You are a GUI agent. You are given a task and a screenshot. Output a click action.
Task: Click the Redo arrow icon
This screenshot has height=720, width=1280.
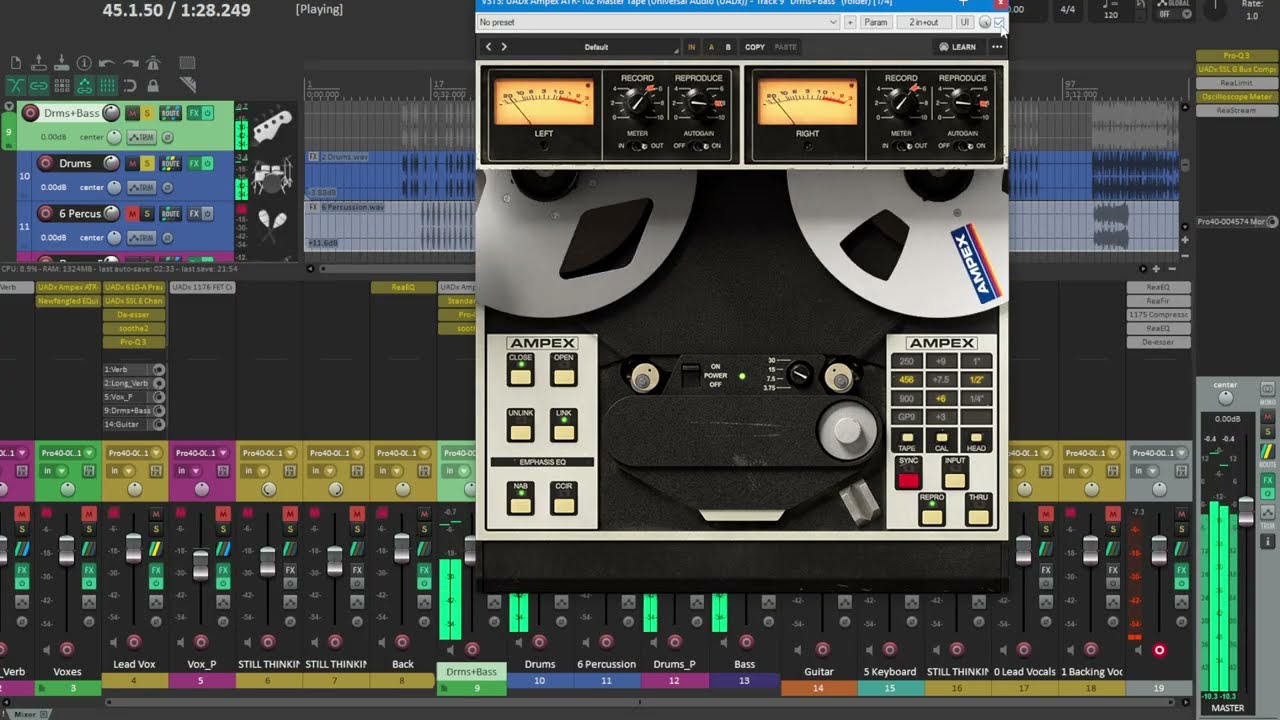tap(131, 62)
